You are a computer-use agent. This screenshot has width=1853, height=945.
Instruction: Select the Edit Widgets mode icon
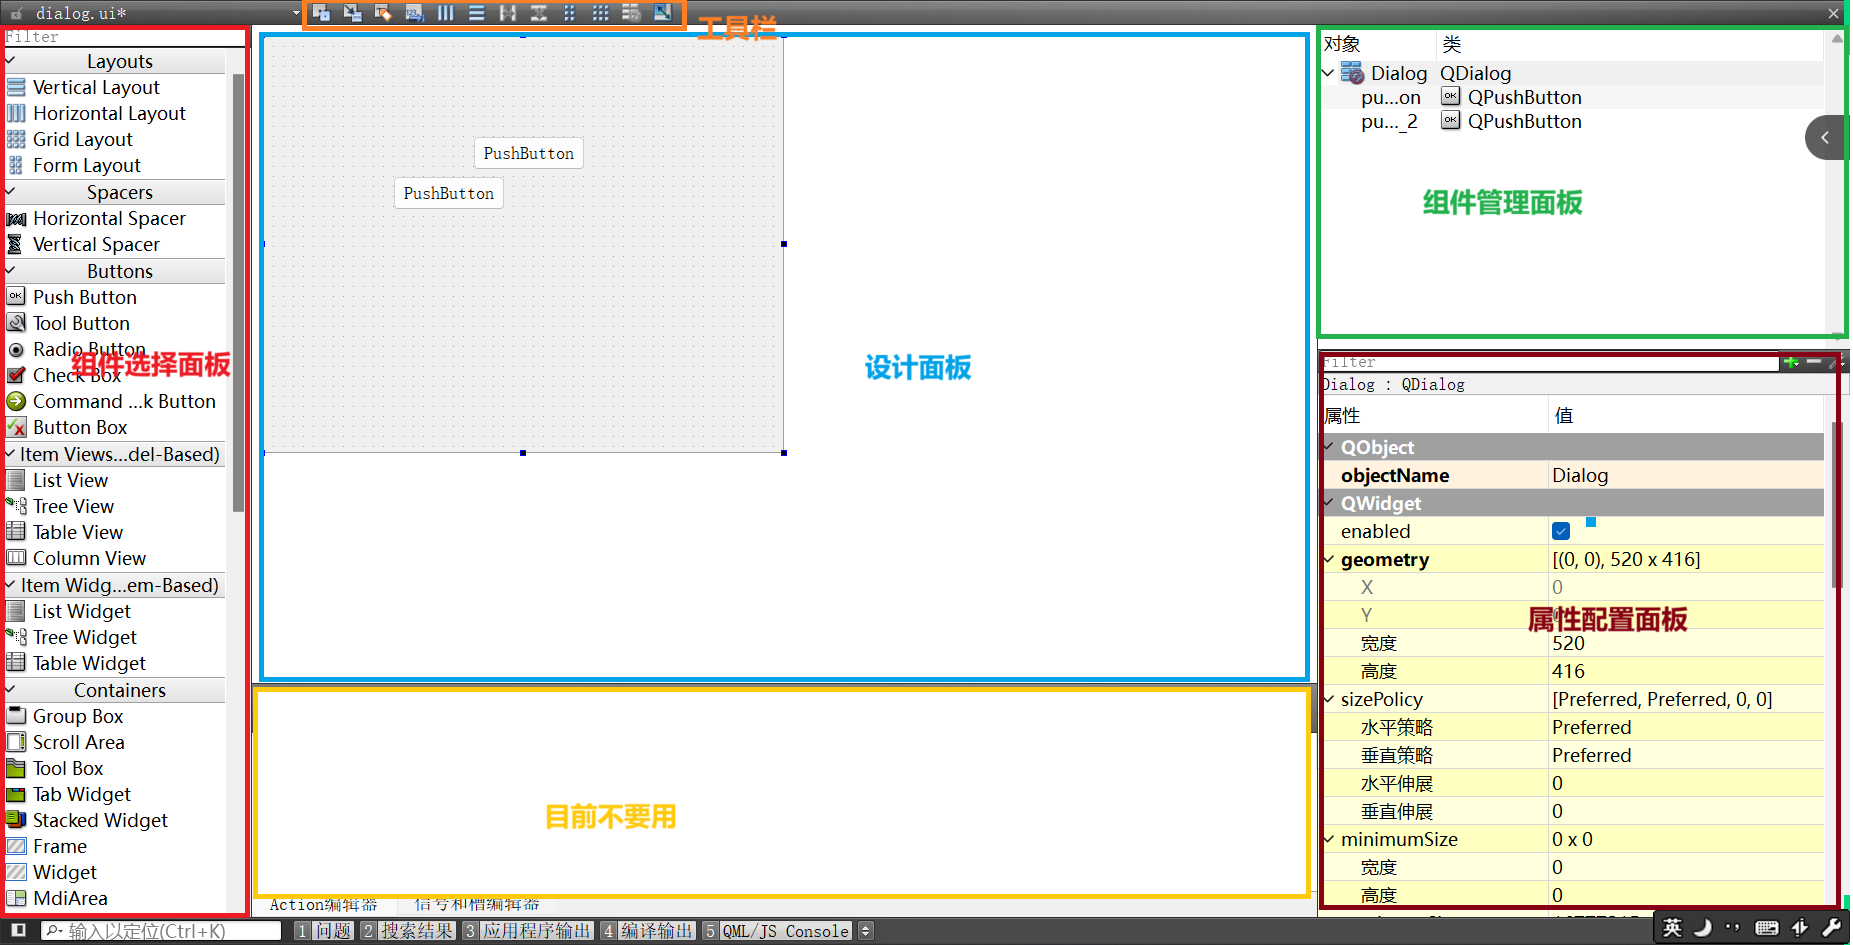tap(321, 13)
